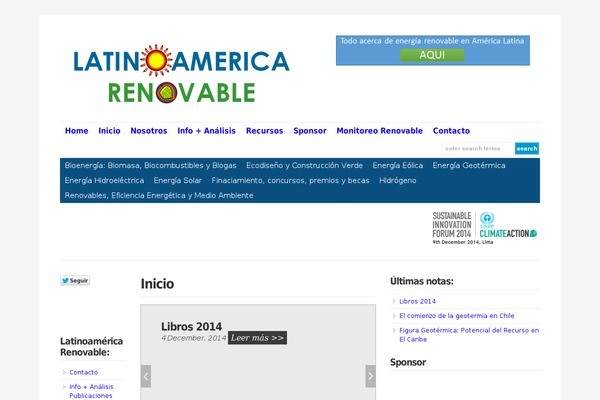Open the Info + Análisis menu
This screenshot has height=400, width=600.
point(207,131)
